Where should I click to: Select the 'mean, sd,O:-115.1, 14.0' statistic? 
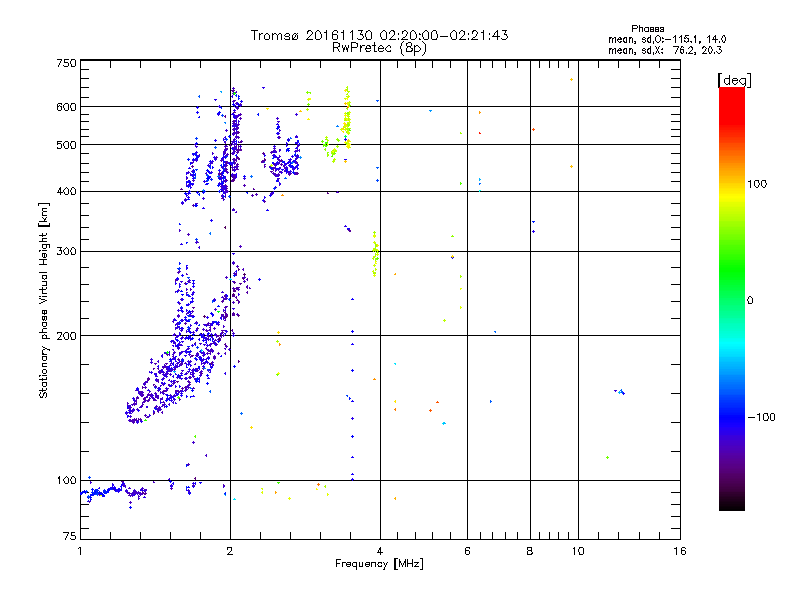coord(667,39)
